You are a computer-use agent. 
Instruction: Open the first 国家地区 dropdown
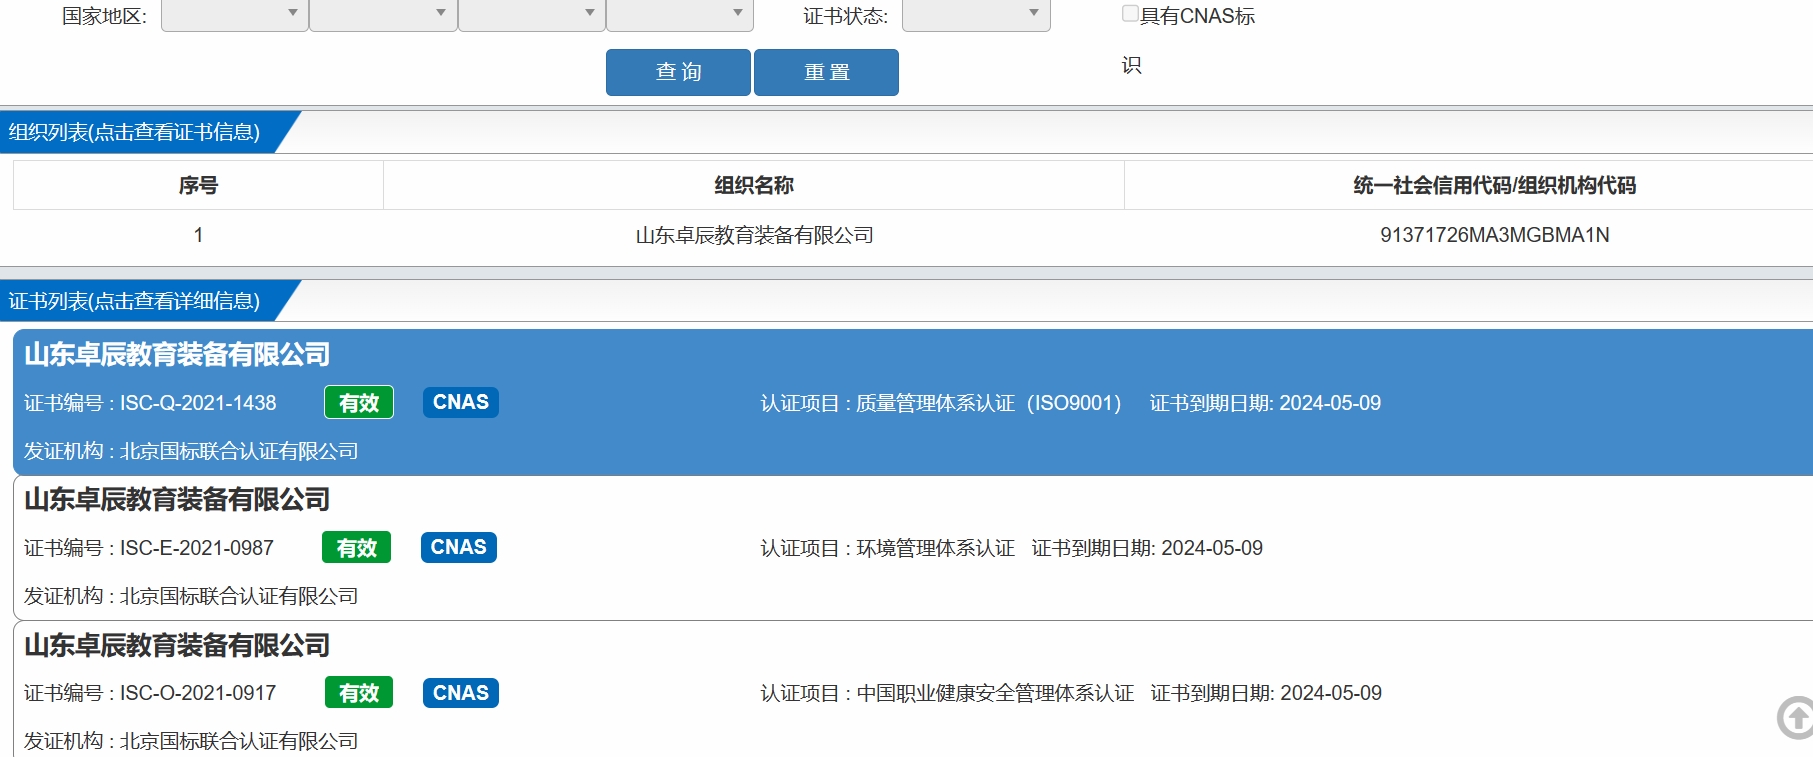(x=235, y=15)
